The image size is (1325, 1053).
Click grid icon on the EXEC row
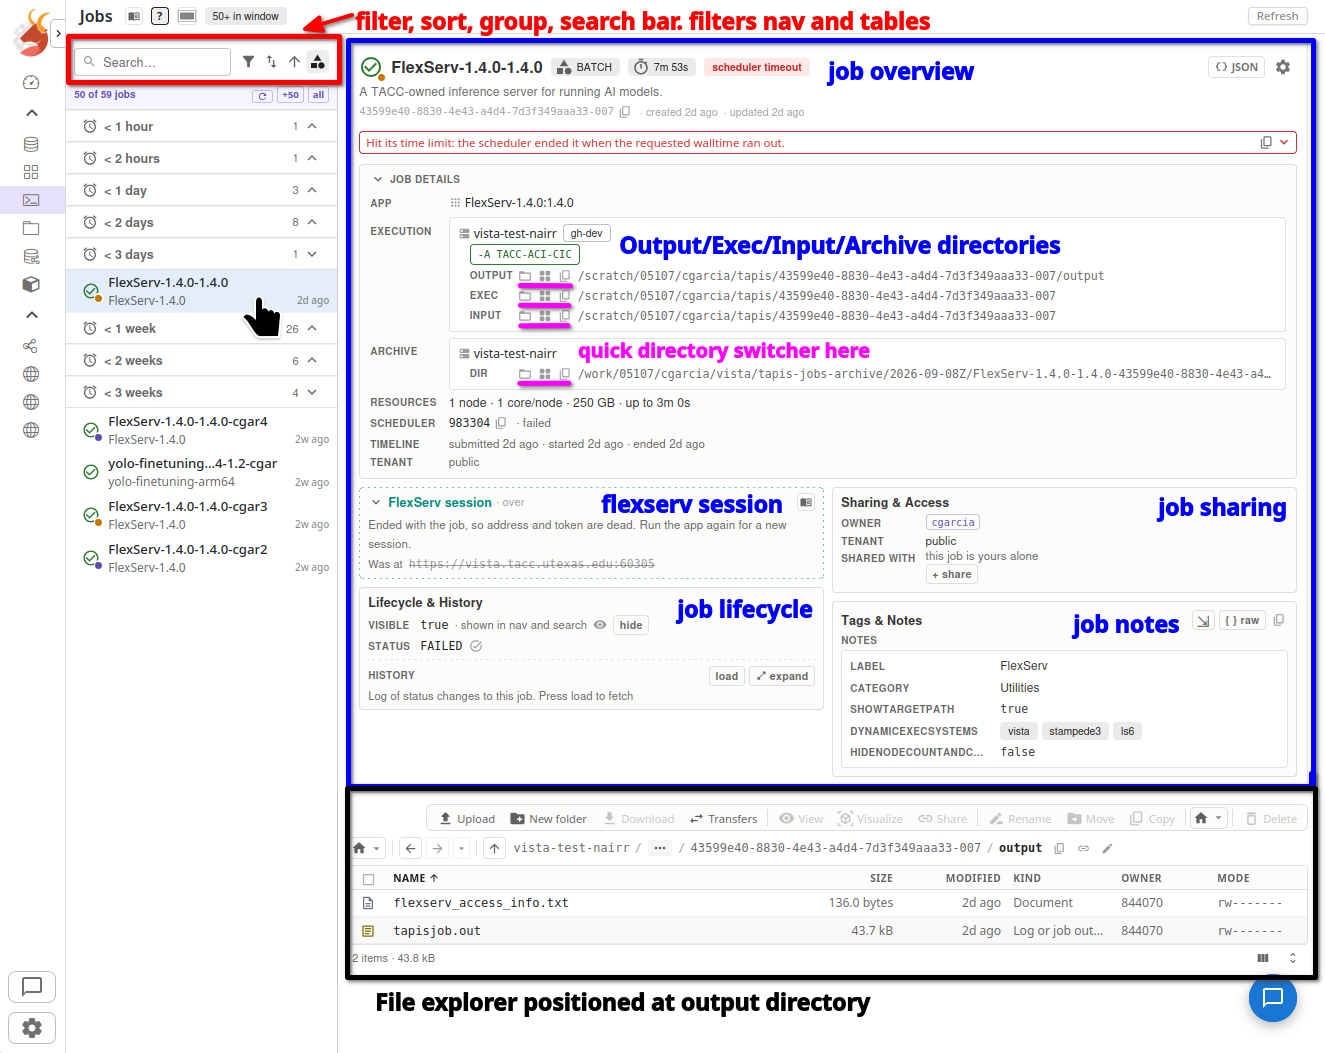point(545,296)
